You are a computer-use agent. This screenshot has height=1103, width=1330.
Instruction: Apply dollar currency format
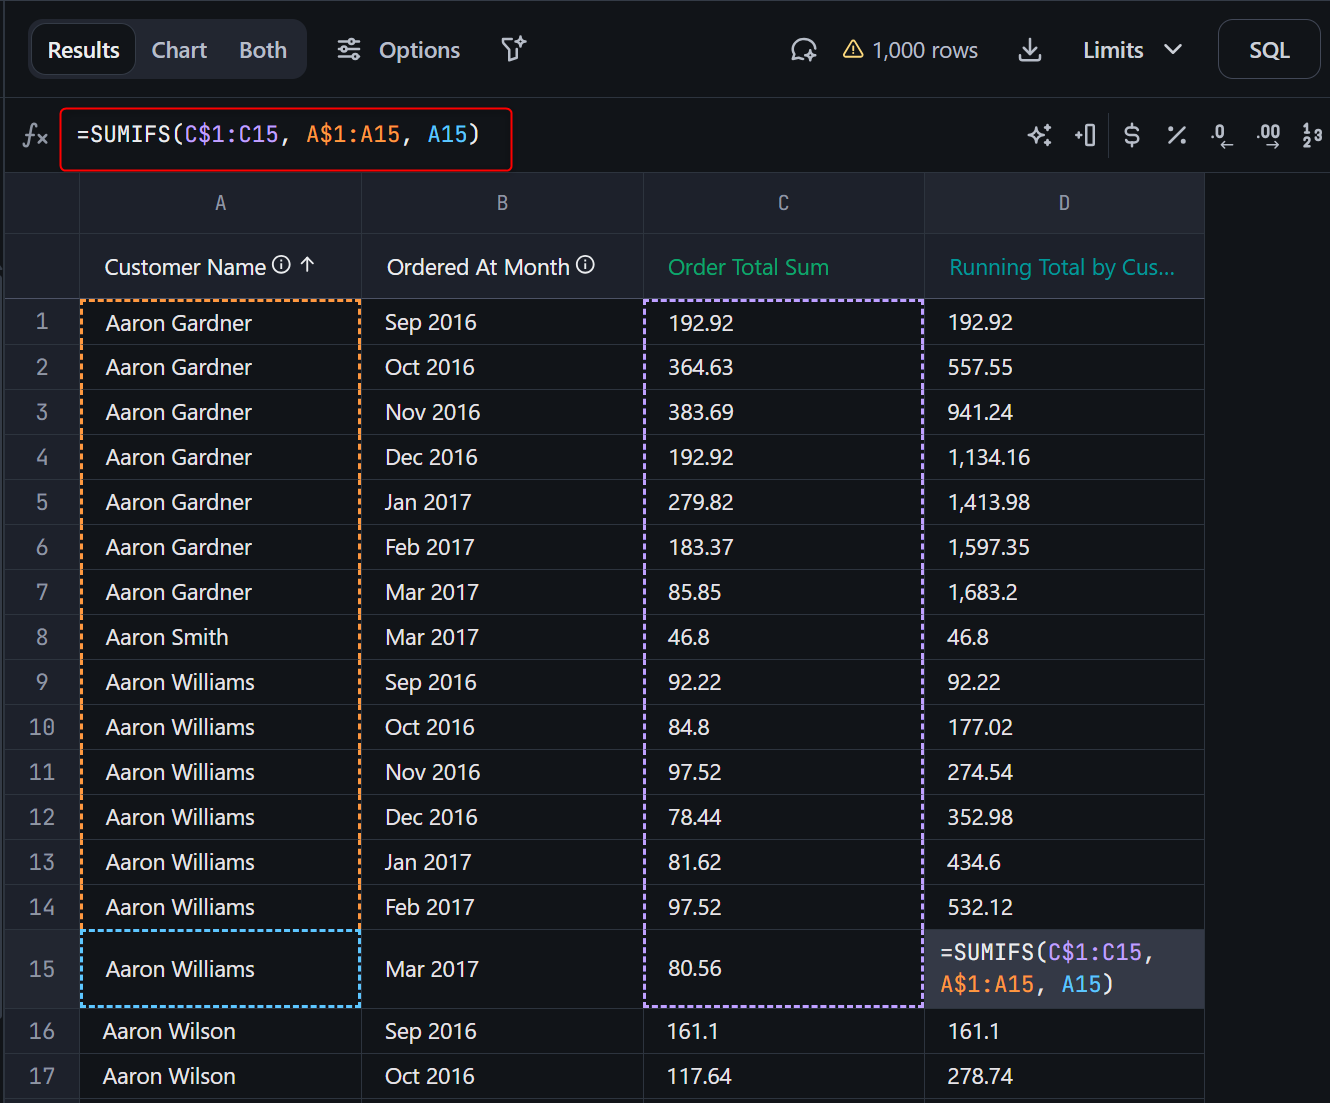point(1131,135)
